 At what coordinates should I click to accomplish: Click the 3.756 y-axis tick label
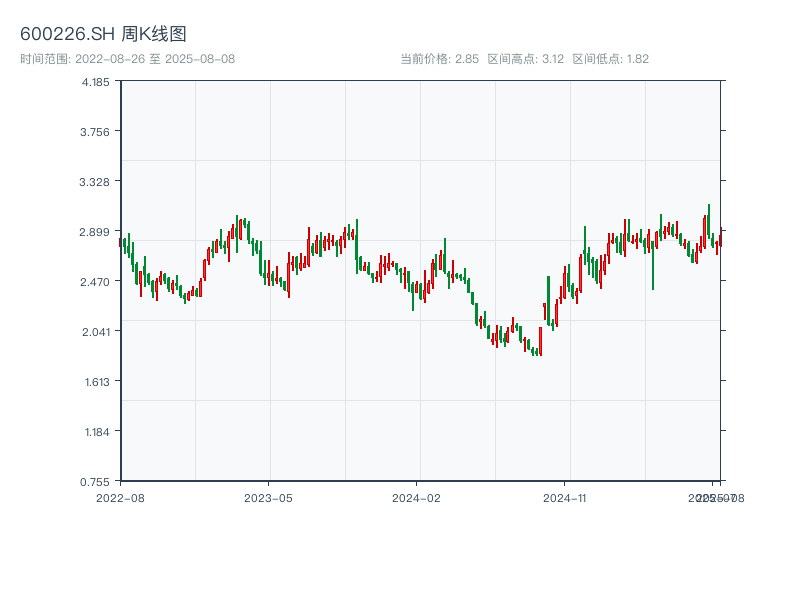[96, 132]
